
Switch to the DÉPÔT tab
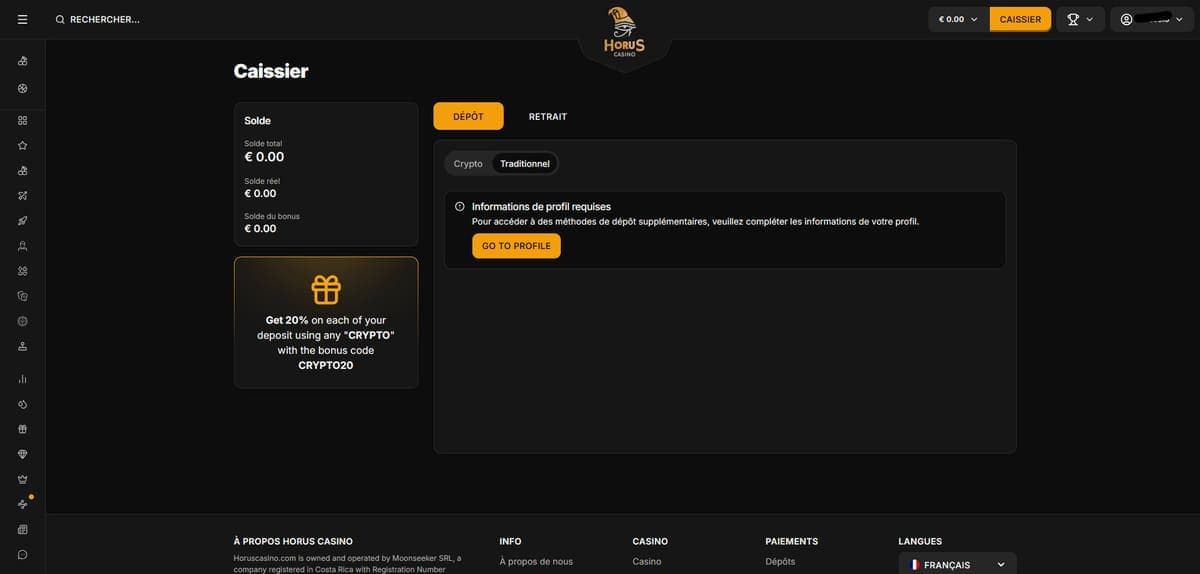point(468,116)
